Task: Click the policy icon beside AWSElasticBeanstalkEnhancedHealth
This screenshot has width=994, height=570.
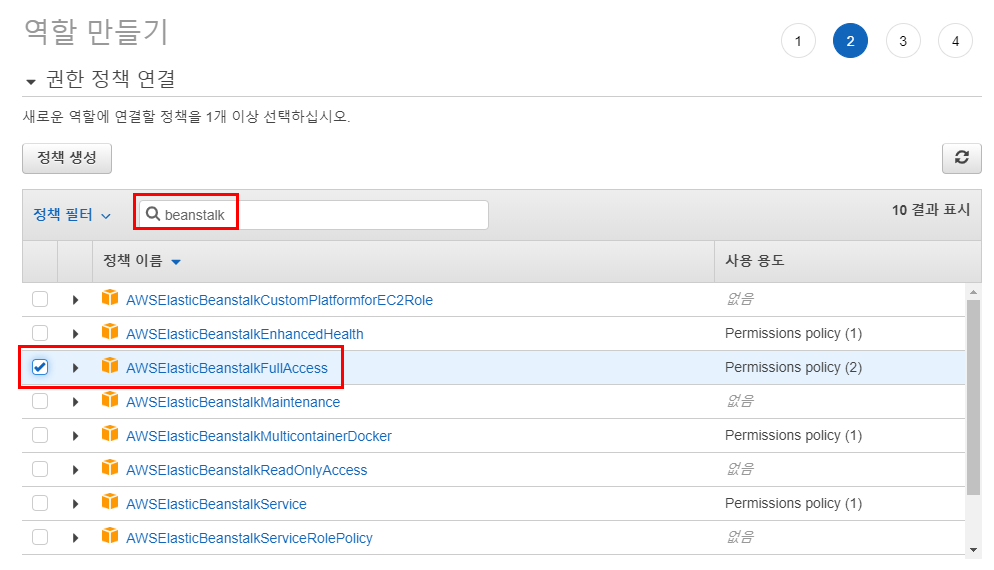Action: (110, 332)
